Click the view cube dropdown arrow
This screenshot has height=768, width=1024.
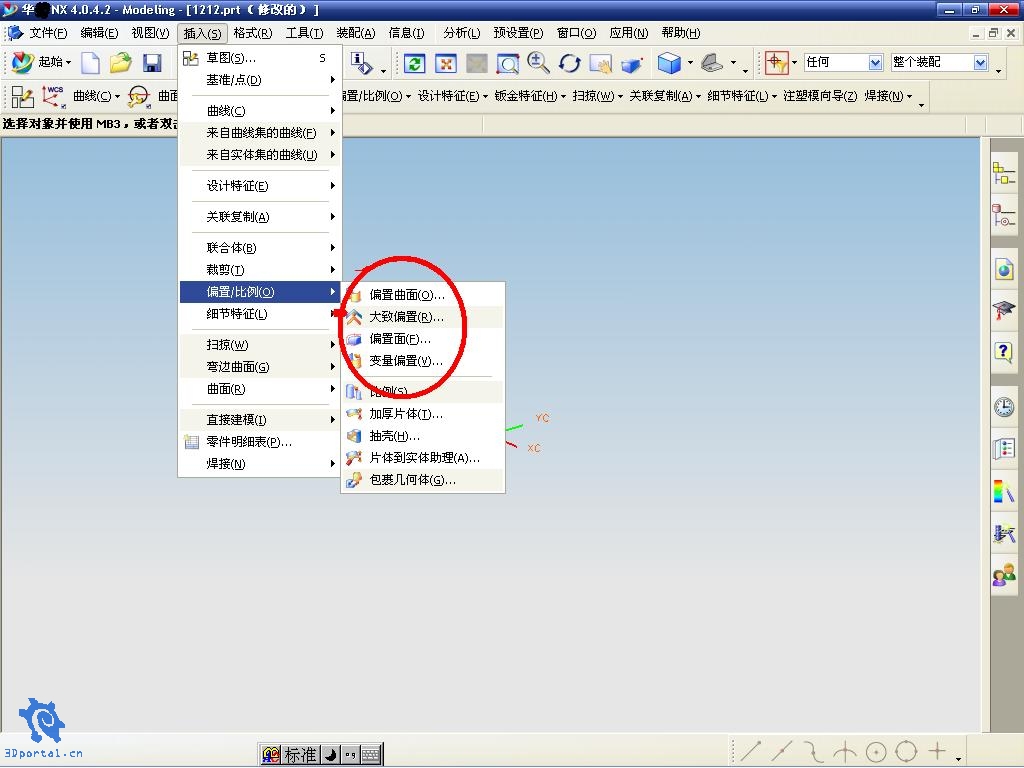690,63
